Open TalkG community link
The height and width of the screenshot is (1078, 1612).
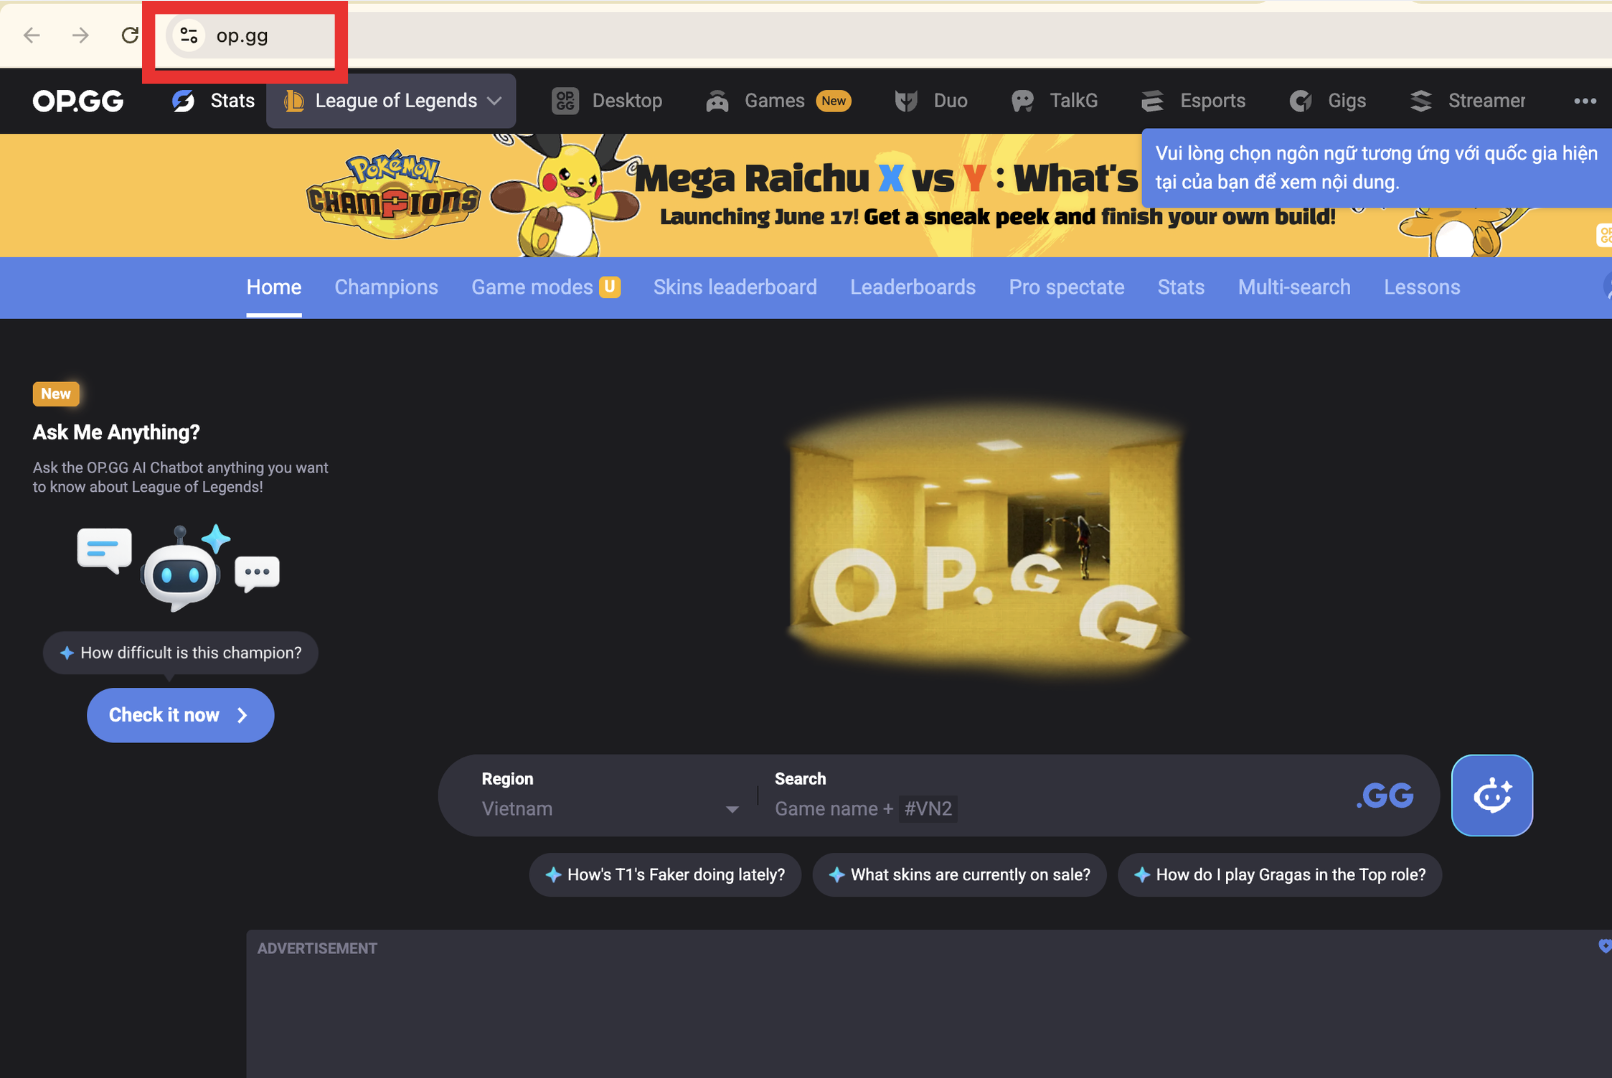1055,101
